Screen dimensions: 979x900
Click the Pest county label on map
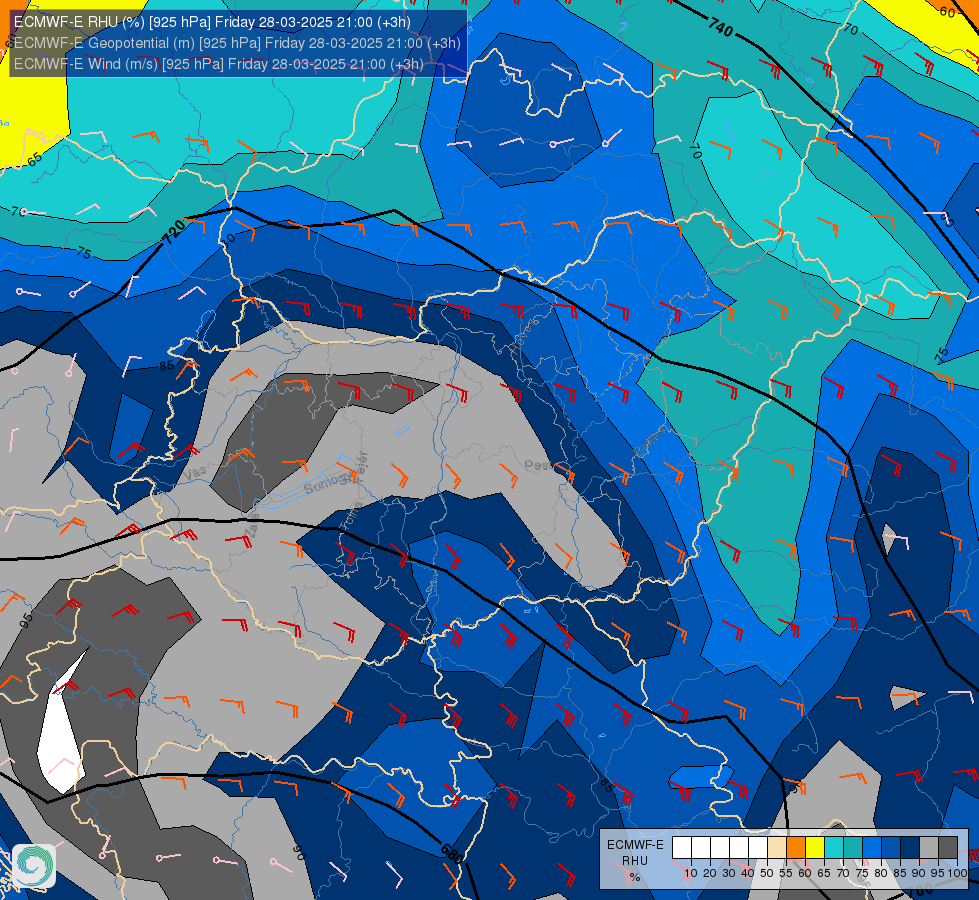tap(538, 465)
